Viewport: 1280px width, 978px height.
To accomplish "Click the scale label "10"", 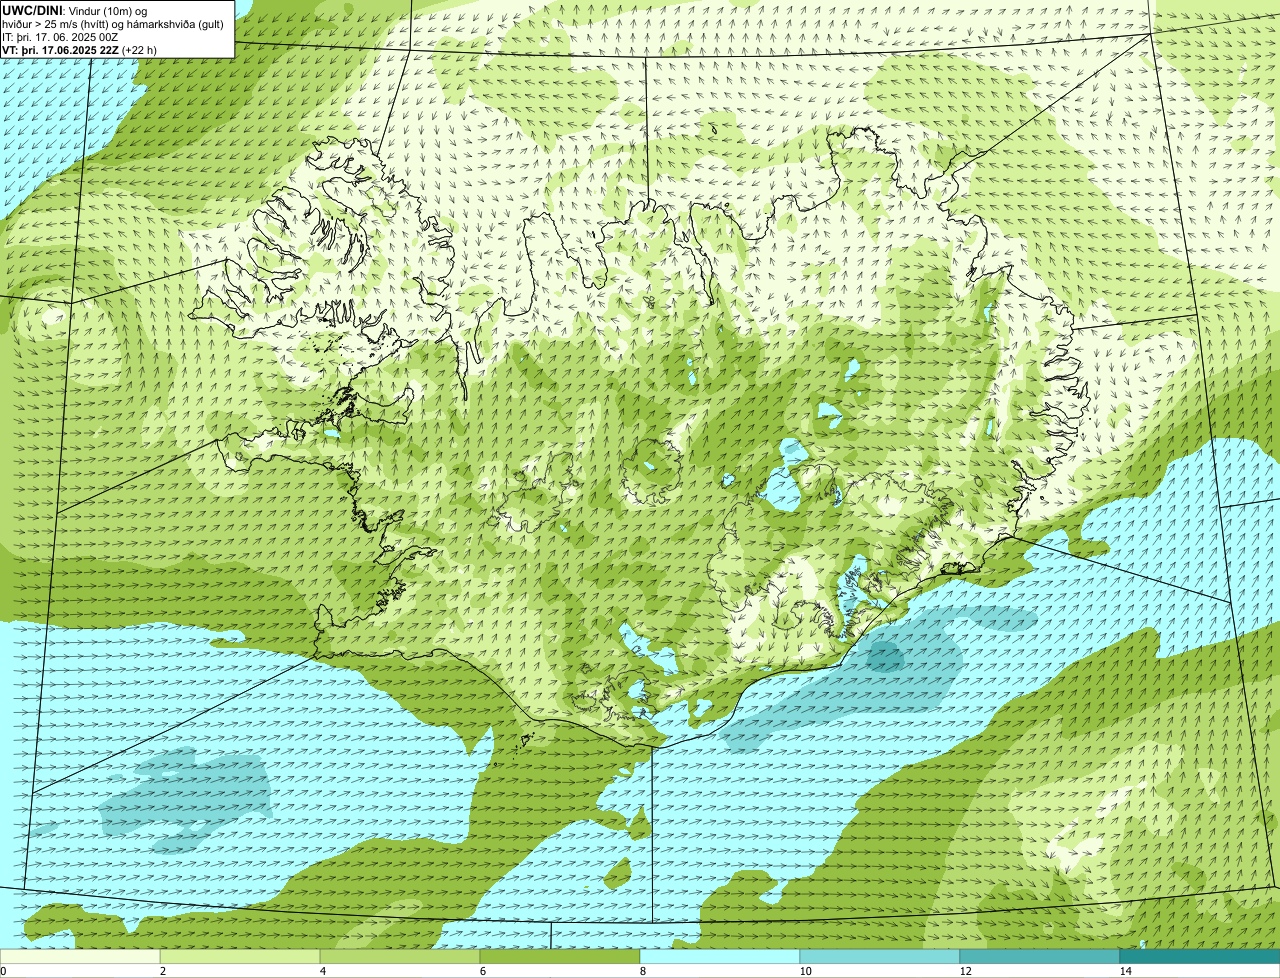I will pos(805,971).
